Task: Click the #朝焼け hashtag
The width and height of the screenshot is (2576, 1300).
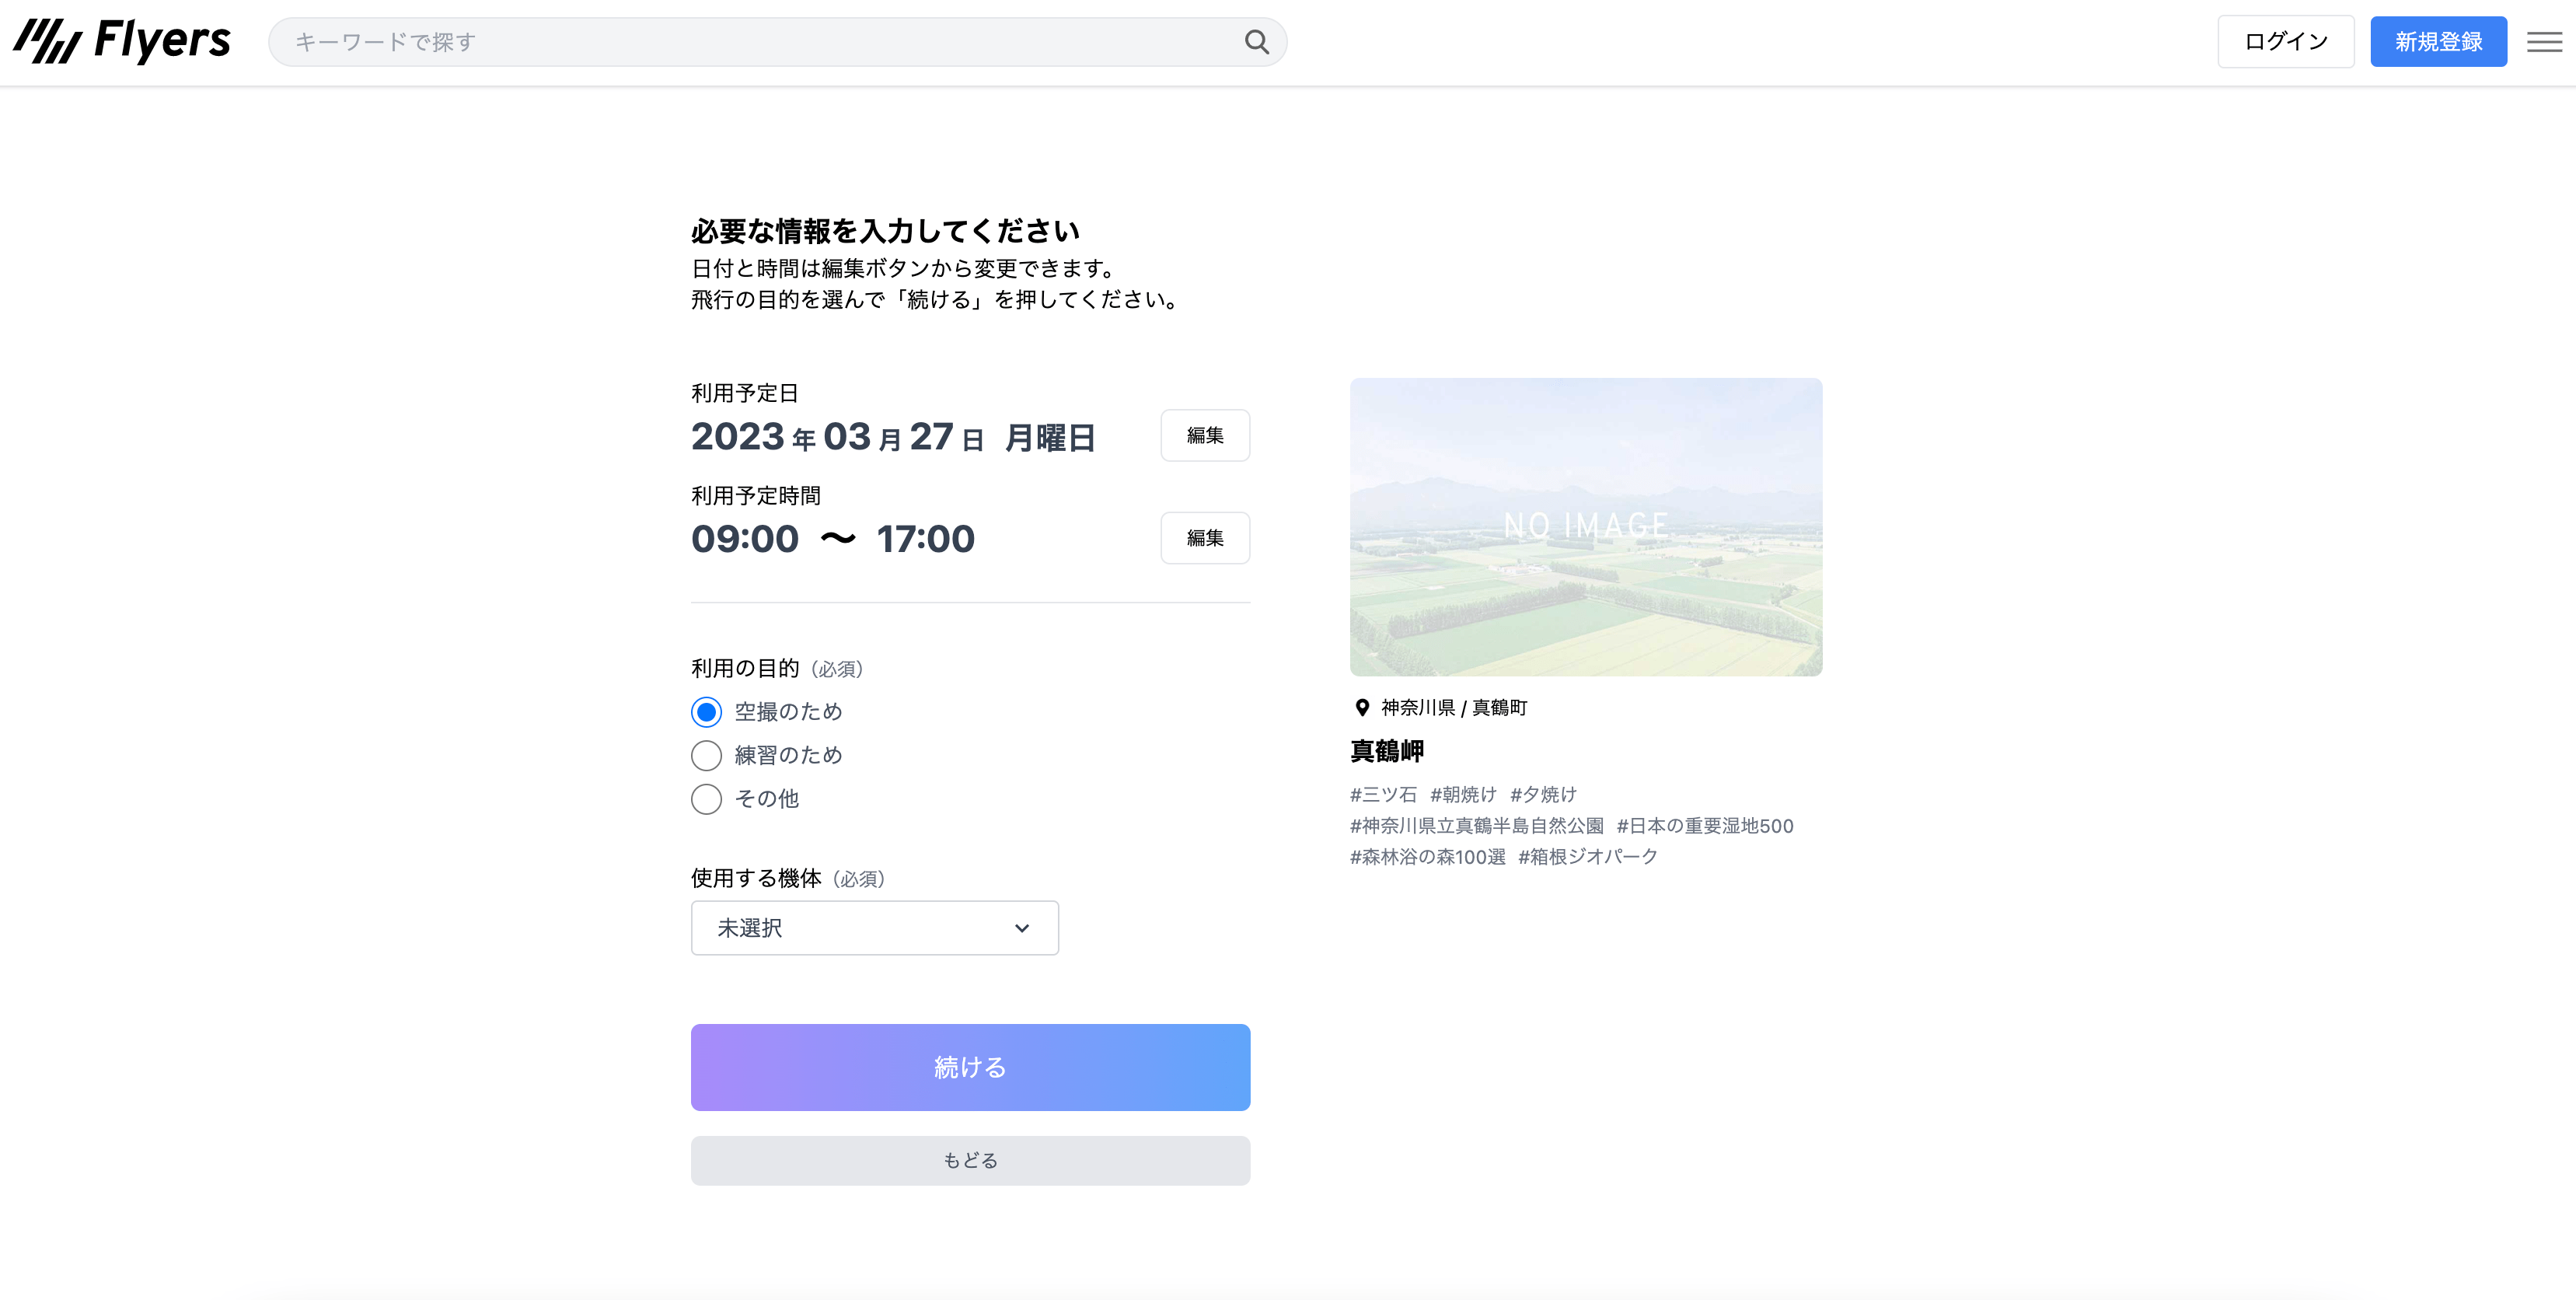Action: [x=1463, y=795]
